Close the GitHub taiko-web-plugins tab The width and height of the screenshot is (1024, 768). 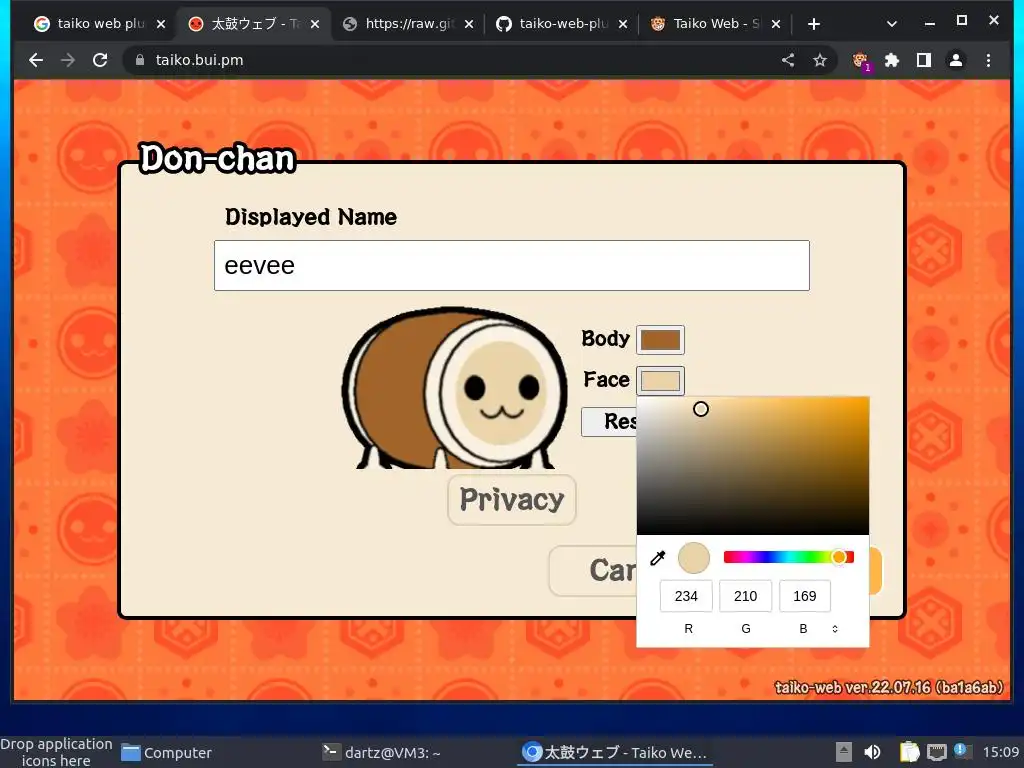pos(623,24)
